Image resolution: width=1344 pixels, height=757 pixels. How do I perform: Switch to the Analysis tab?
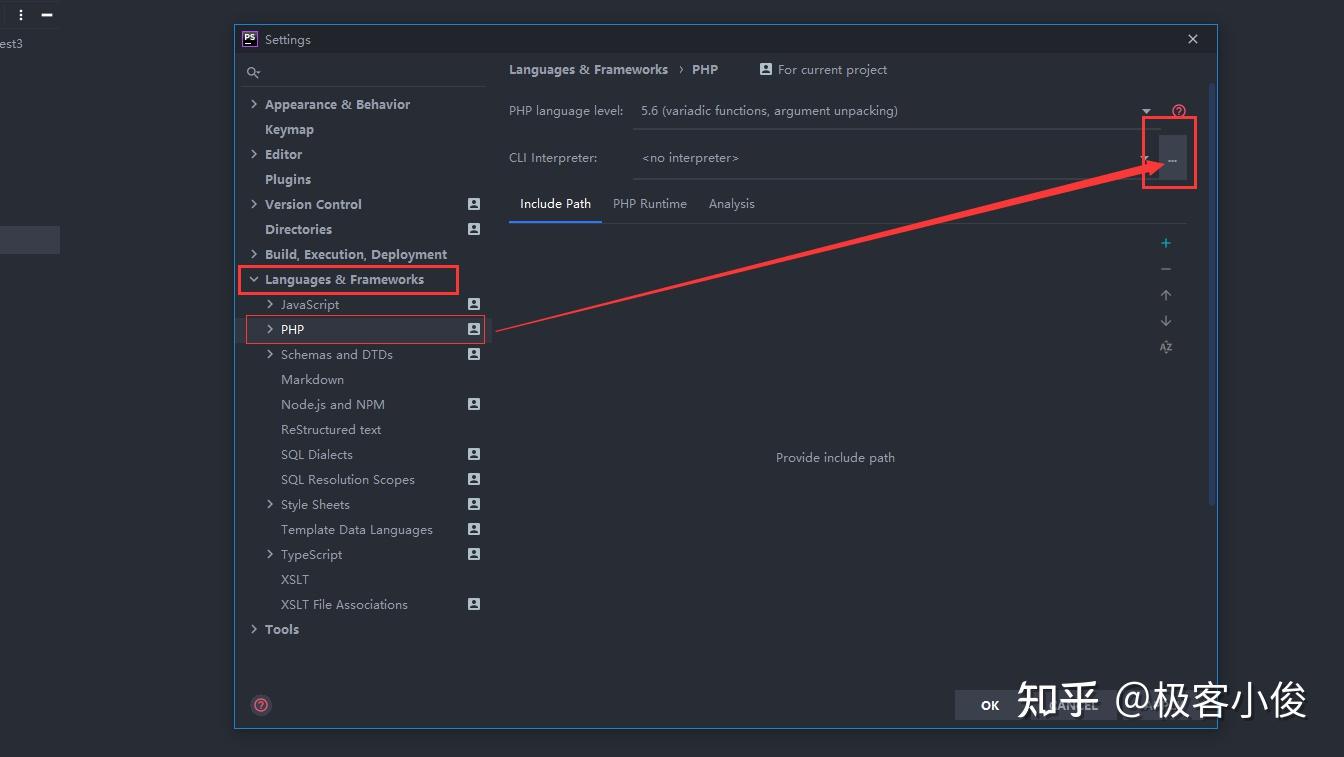click(x=731, y=203)
